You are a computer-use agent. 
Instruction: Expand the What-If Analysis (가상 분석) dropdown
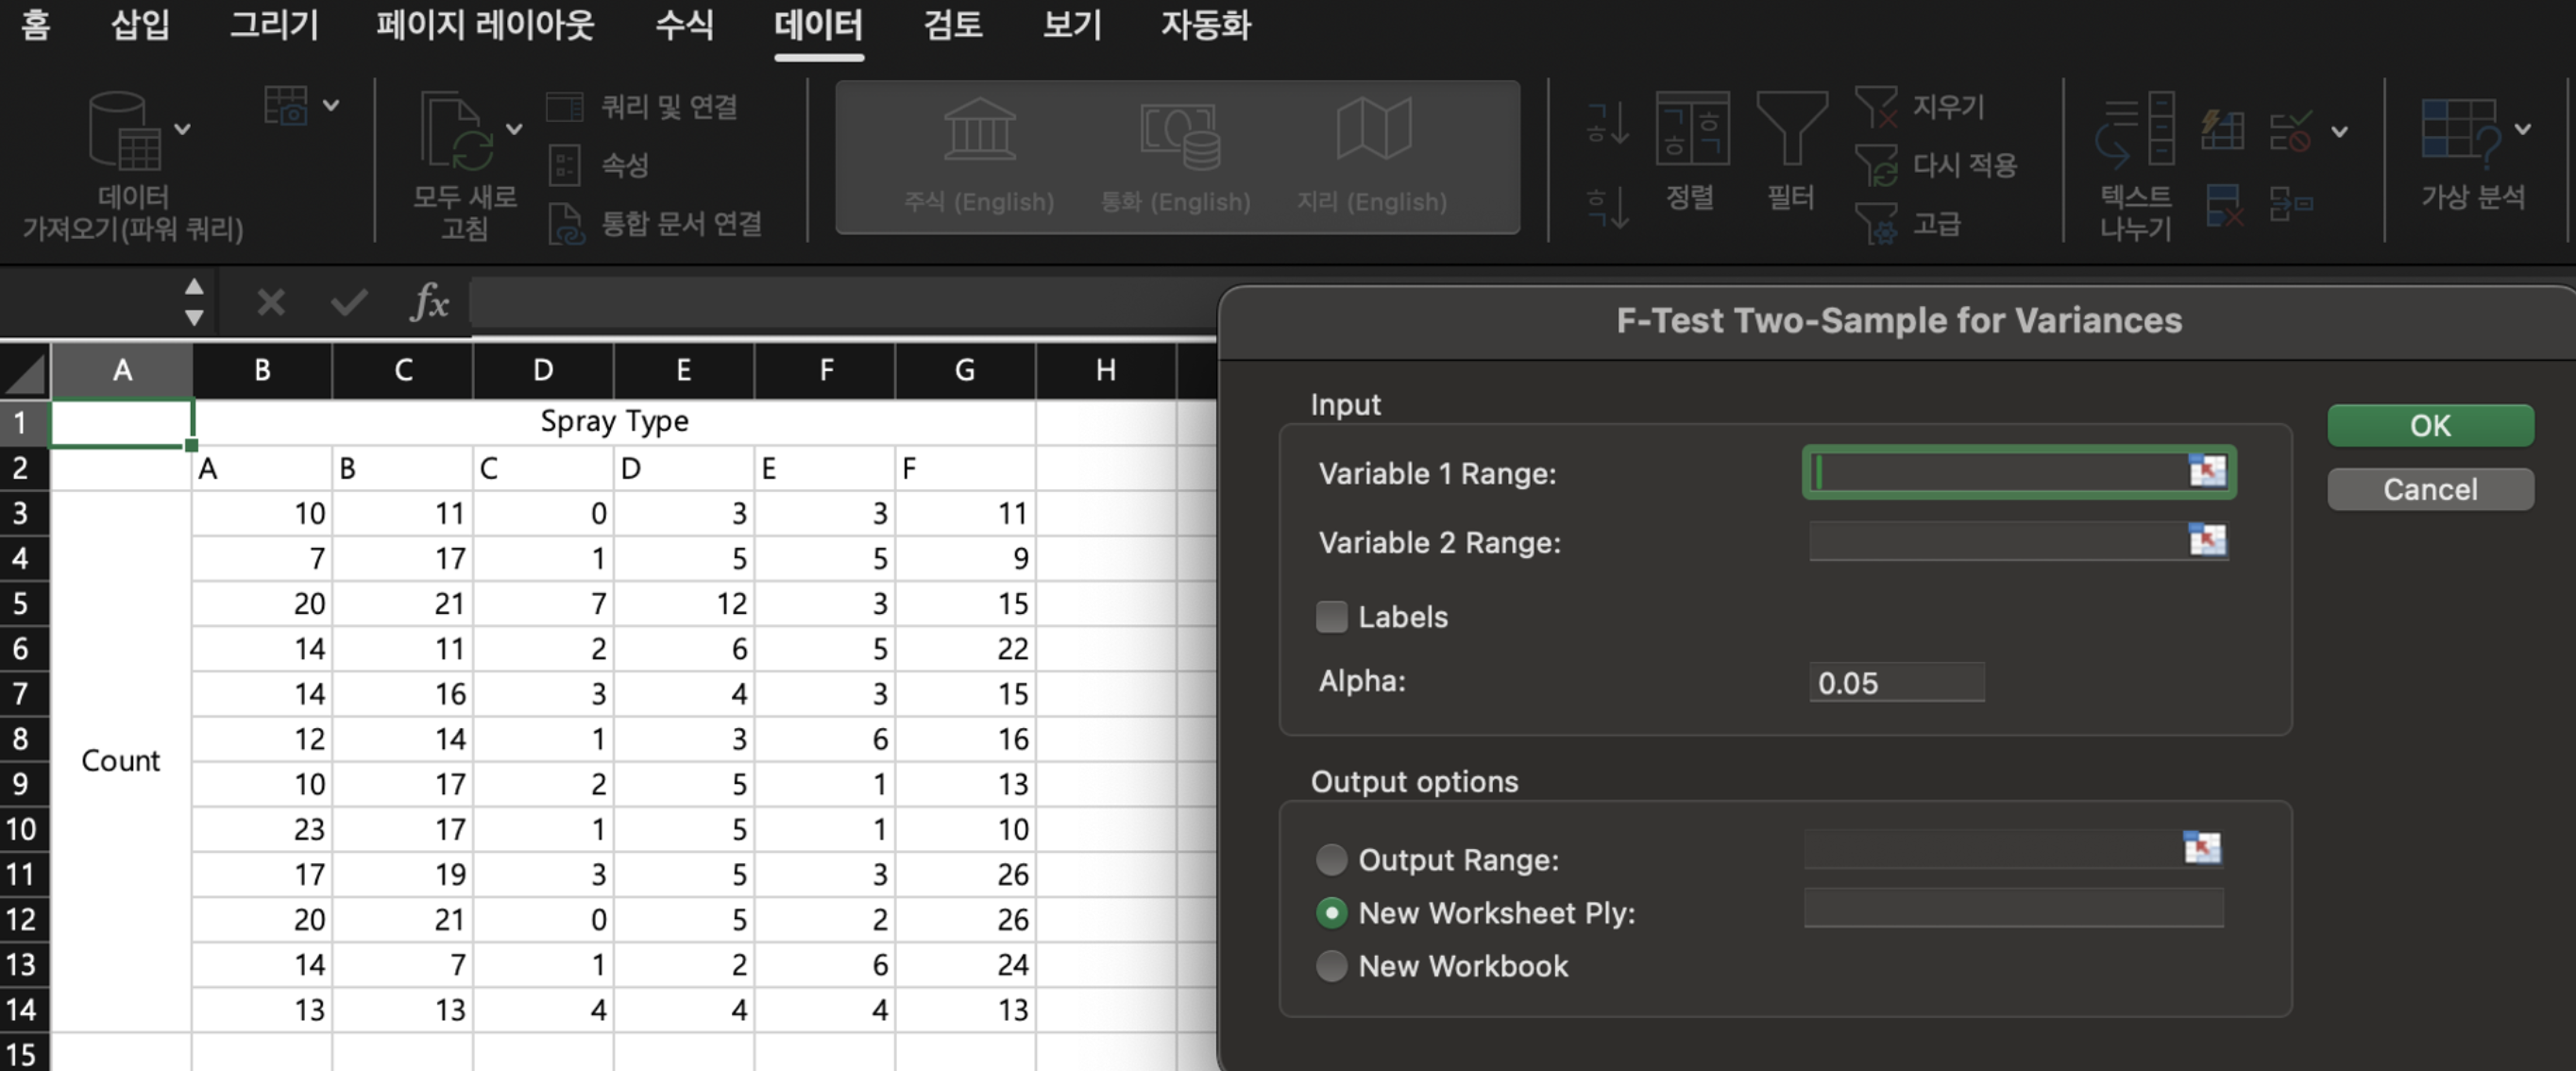2522,129
